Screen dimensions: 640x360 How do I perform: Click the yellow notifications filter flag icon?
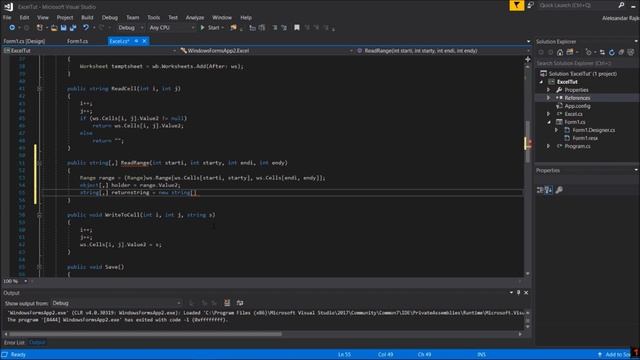[517, 5]
